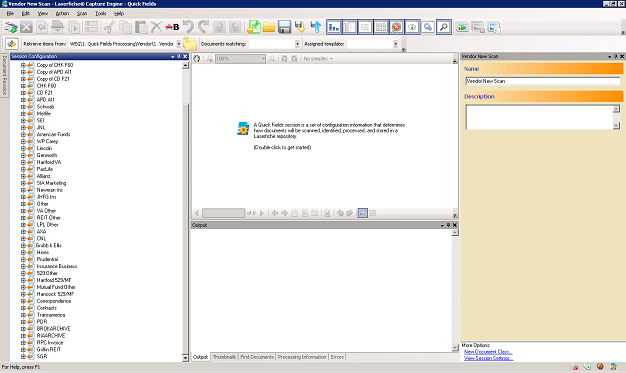Viewport: 626px width, 373px height.
Task: Switch to the Processing Information tab
Action: click(x=302, y=357)
